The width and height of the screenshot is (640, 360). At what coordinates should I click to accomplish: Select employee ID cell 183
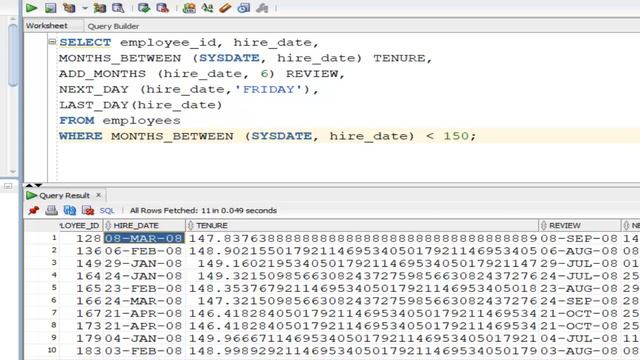pyautogui.click(x=82, y=351)
